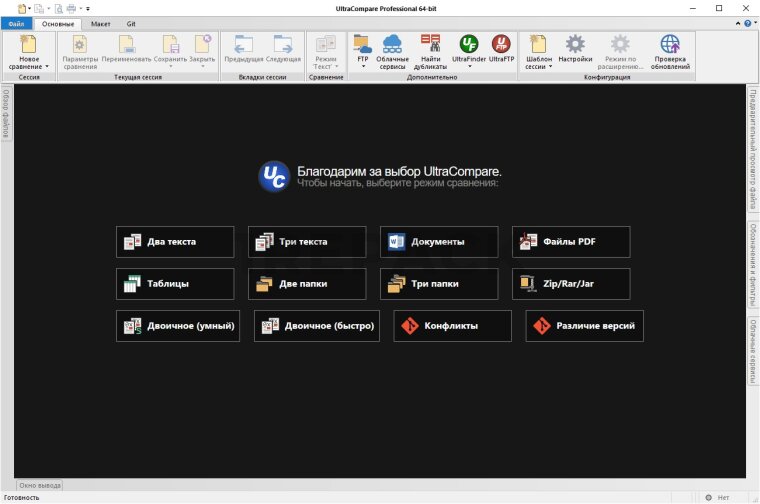Click Найти дубликаты find duplicates icon
760x504 pixels.
pyautogui.click(x=431, y=52)
